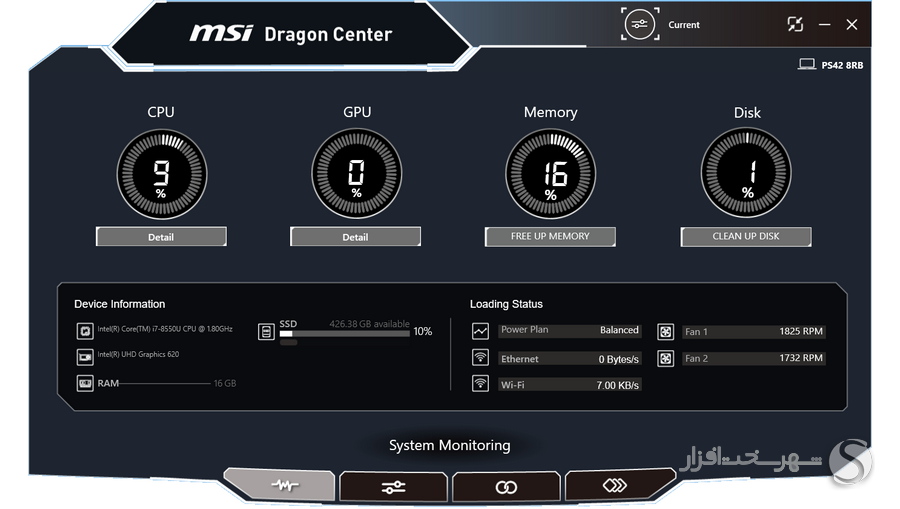Click FREE UP MEMORY button
Viewport: 900px width, 509px height.
pos(550,236)
